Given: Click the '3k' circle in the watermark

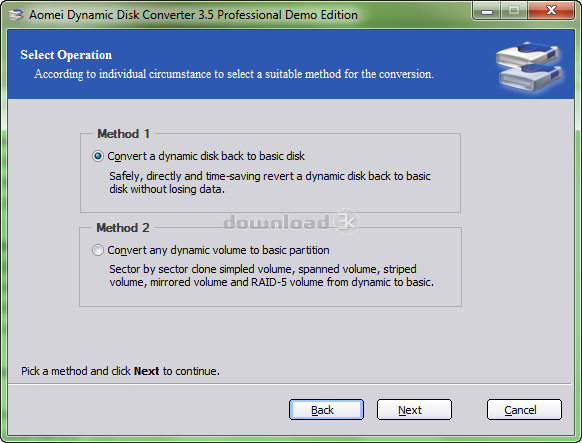Looking at the screenshot, I should pyautogui.click(x=346, y=221).
